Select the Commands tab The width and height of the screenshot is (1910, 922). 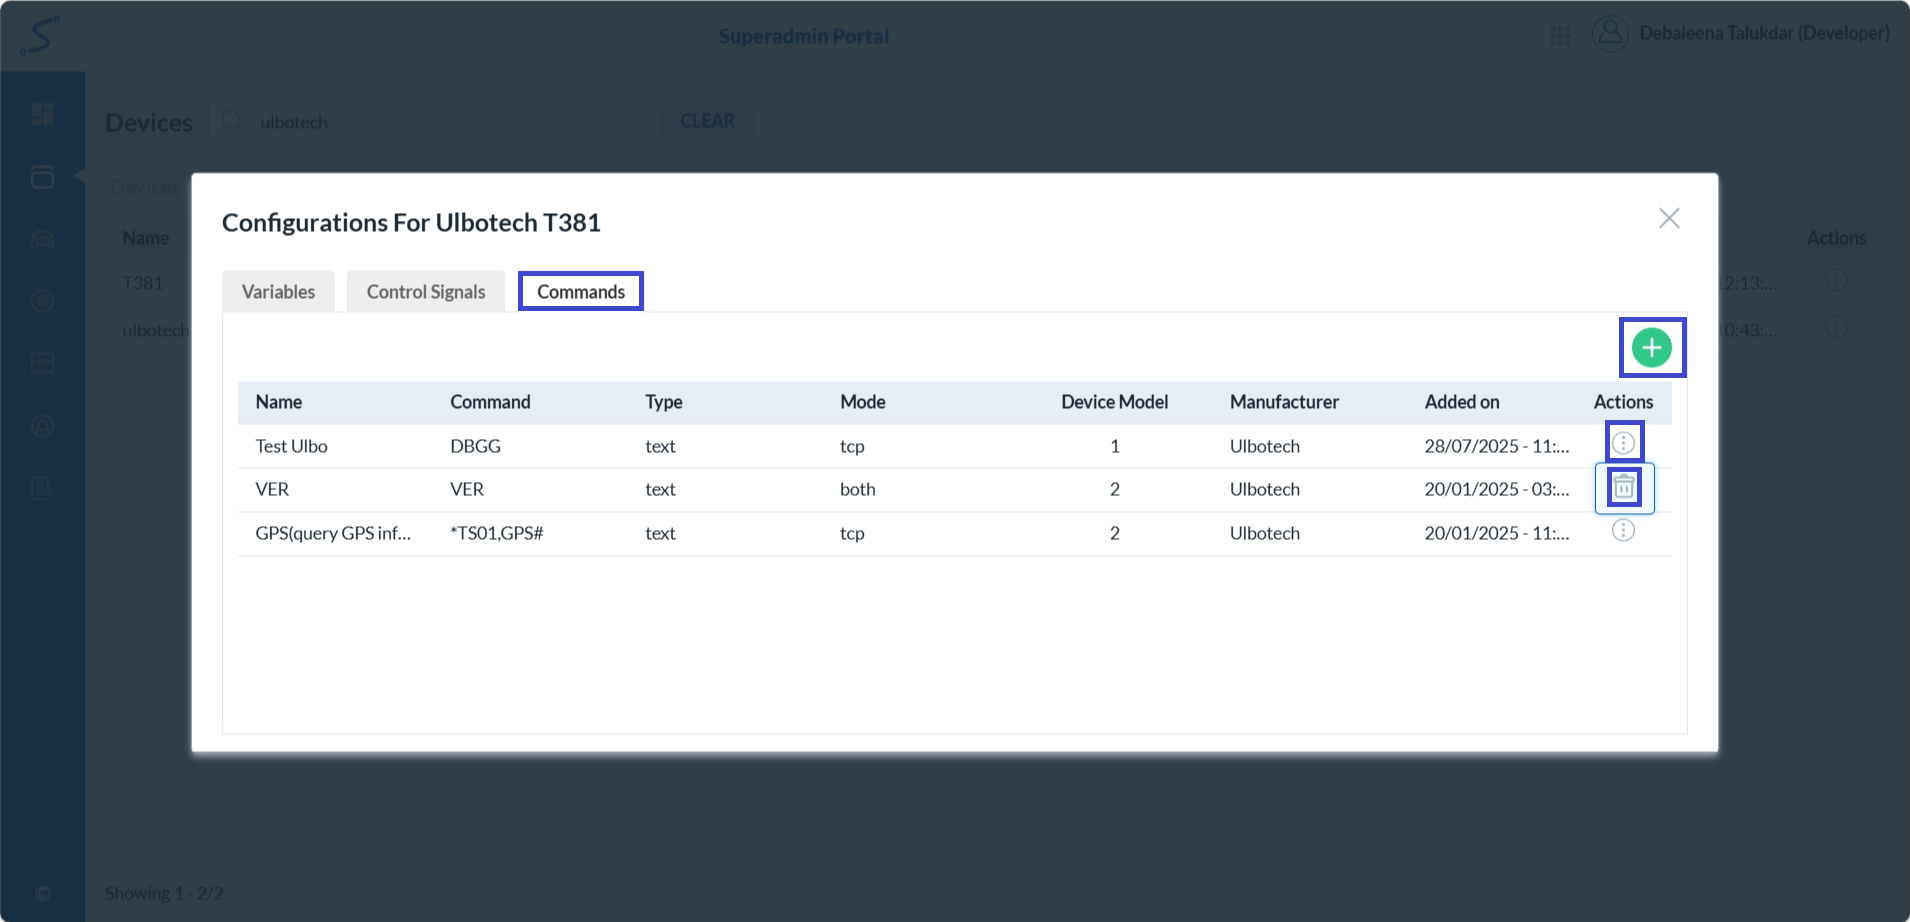[x=580, y=292]
